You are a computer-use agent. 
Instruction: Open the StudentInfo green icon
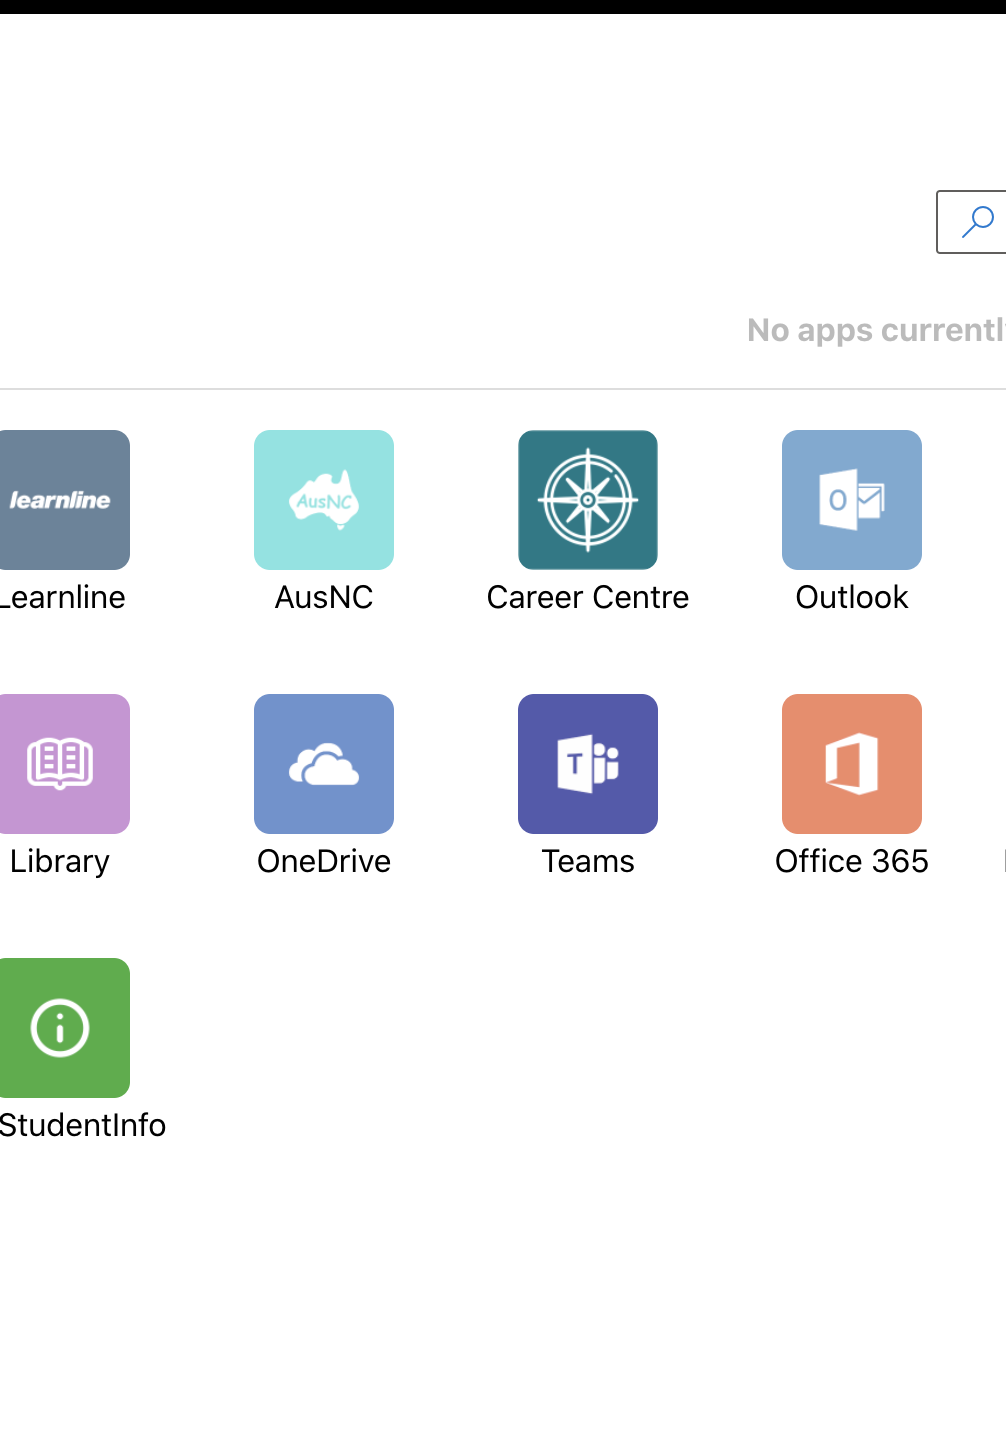[62, 1028]
